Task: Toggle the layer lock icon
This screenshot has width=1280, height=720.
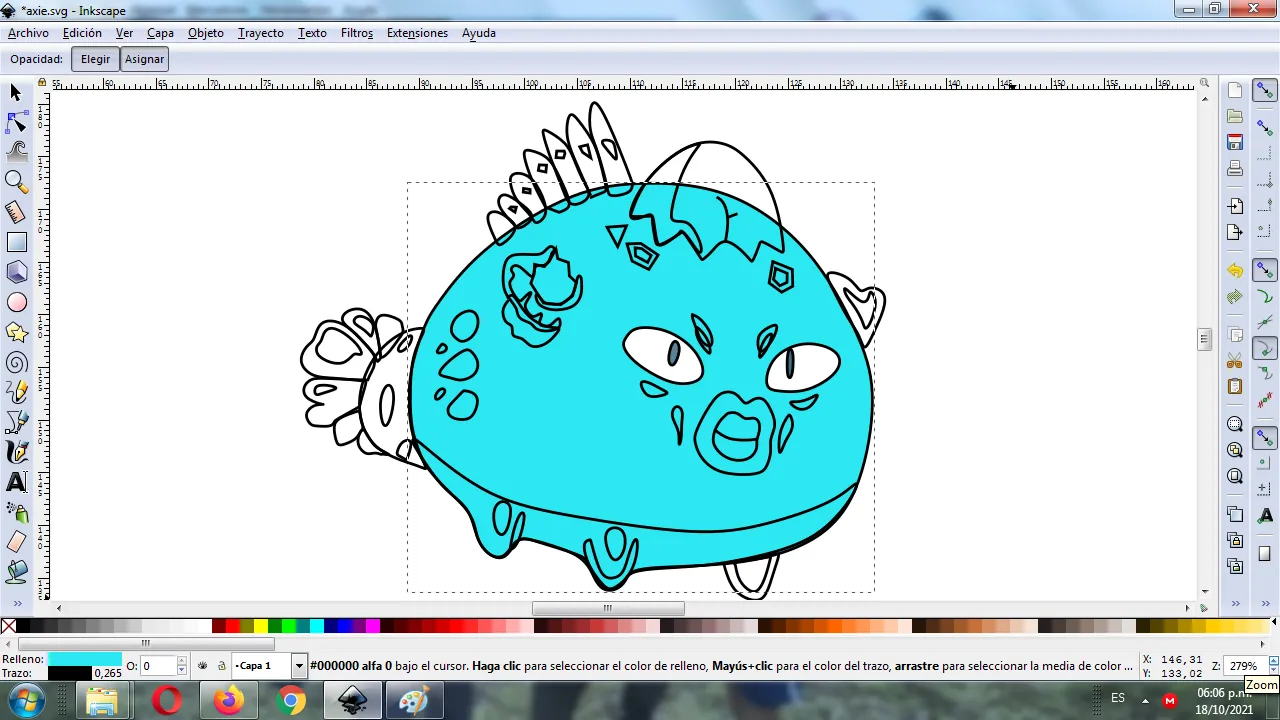Action: [221, 665]
